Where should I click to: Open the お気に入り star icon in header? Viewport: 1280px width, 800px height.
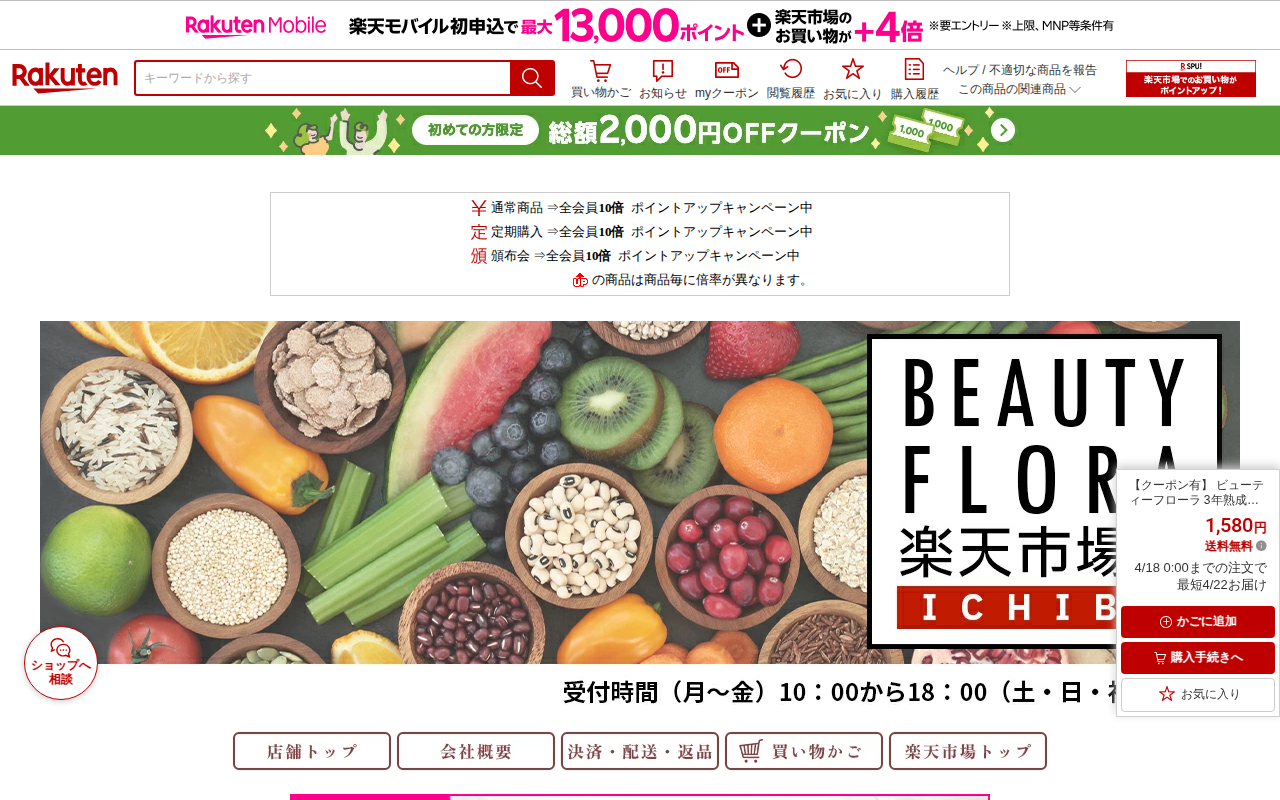point(853,80)
